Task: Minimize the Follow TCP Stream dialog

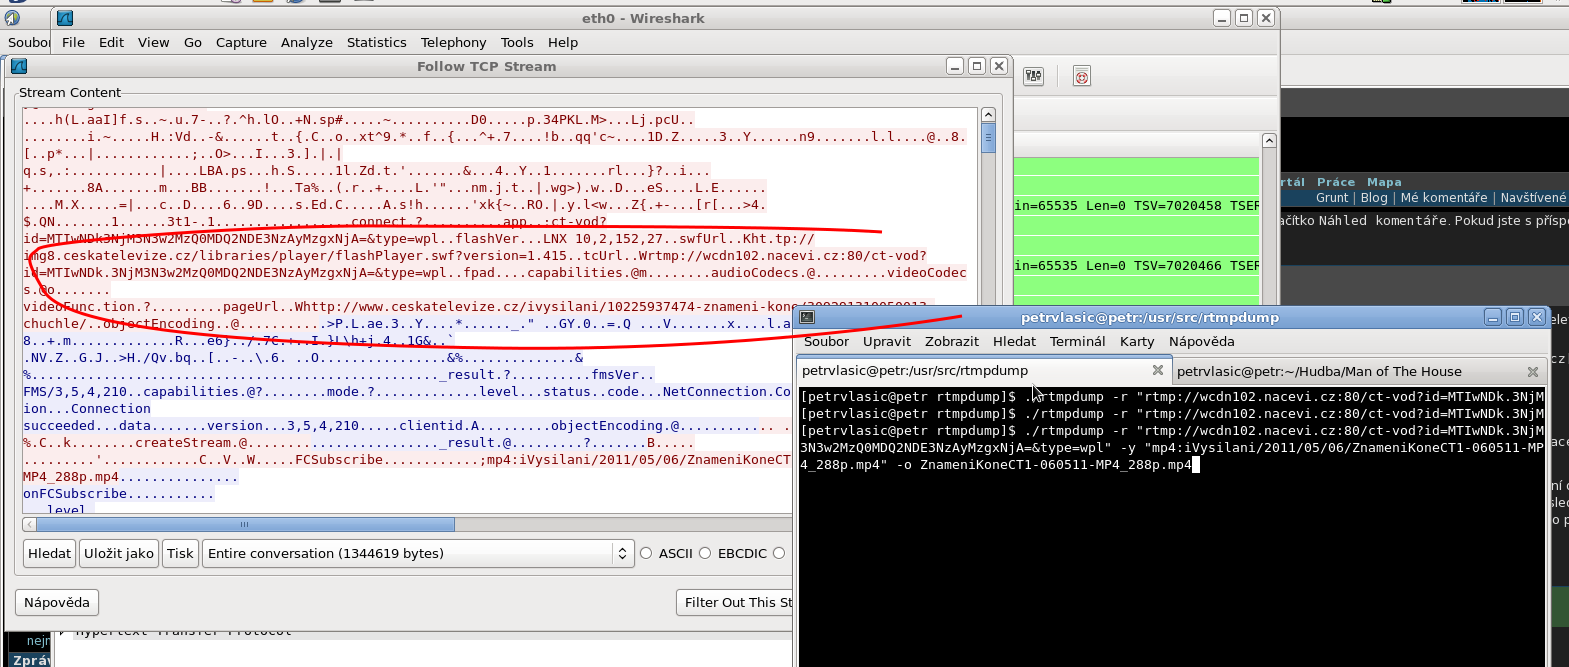Action: pyautogui.click(x=955, y=66)
